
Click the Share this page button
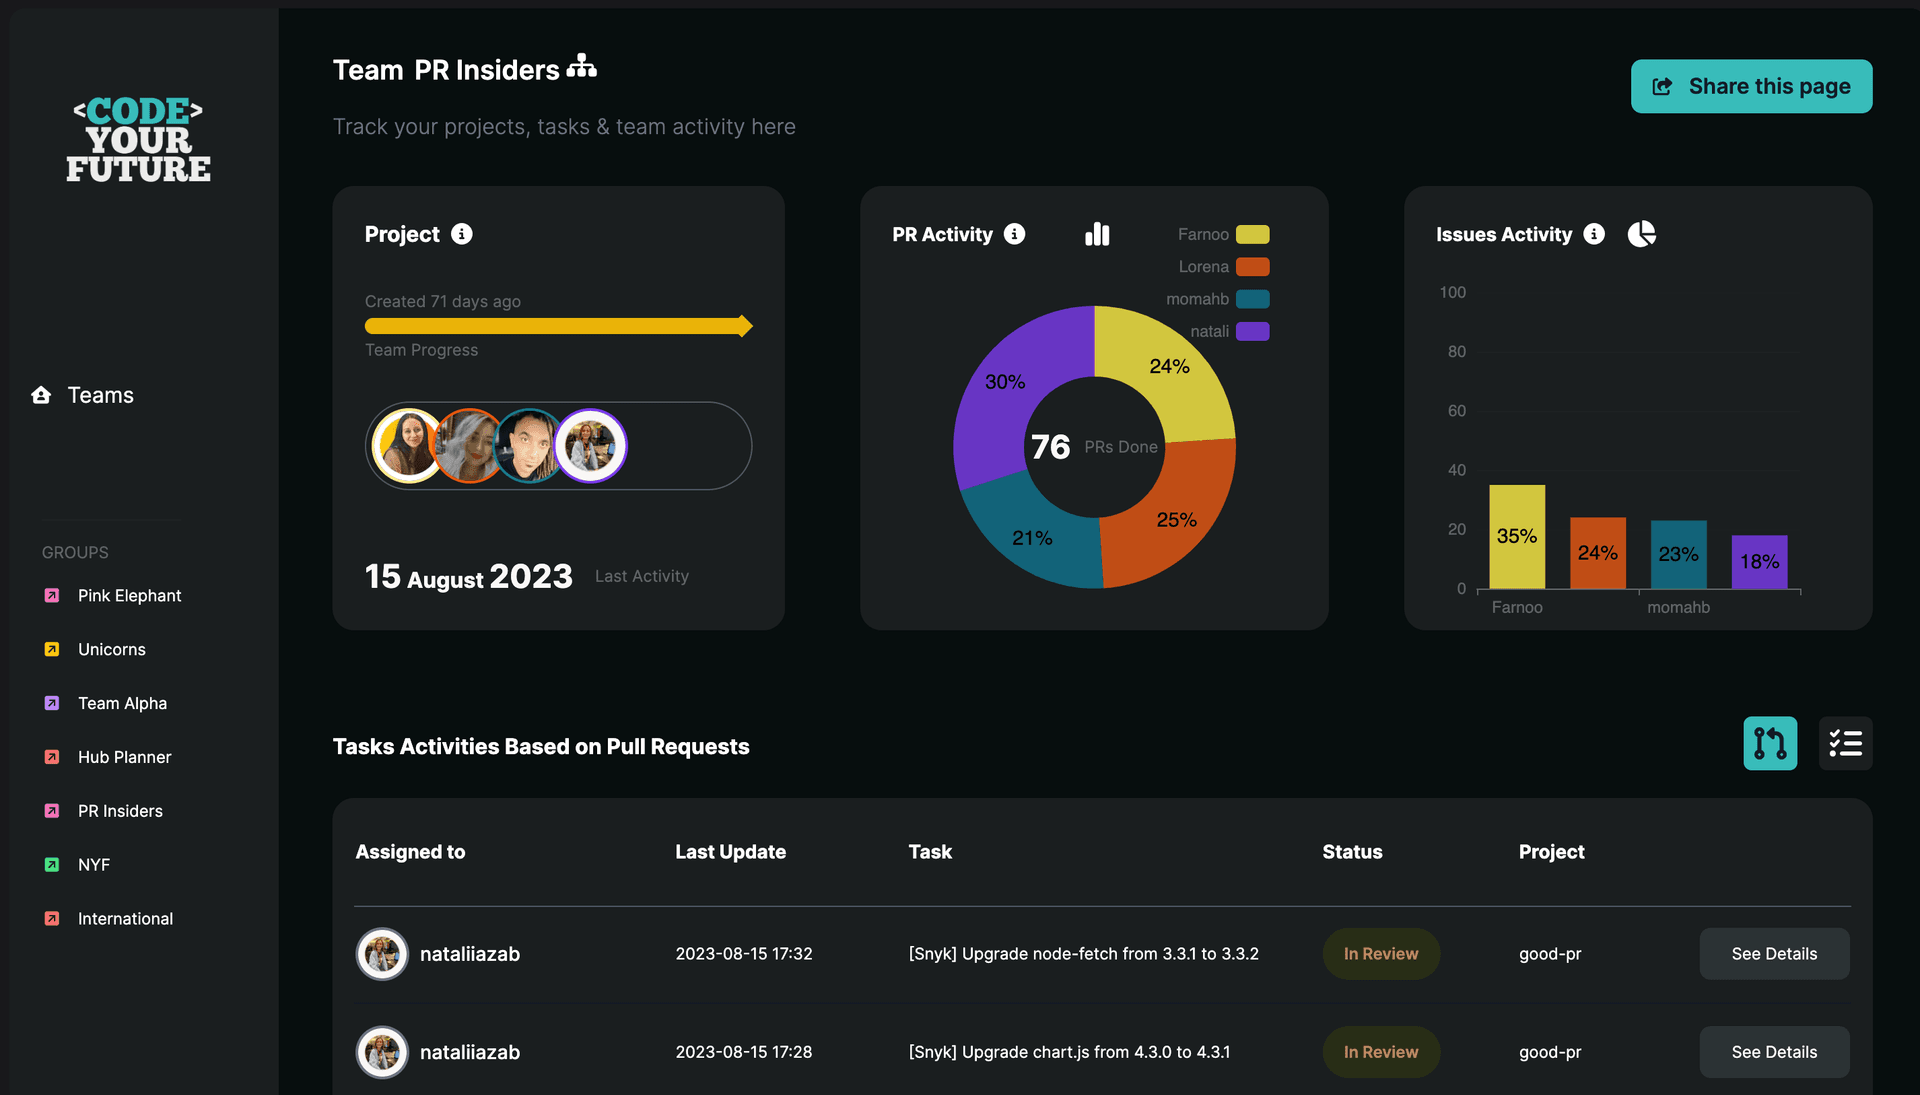1751,86
